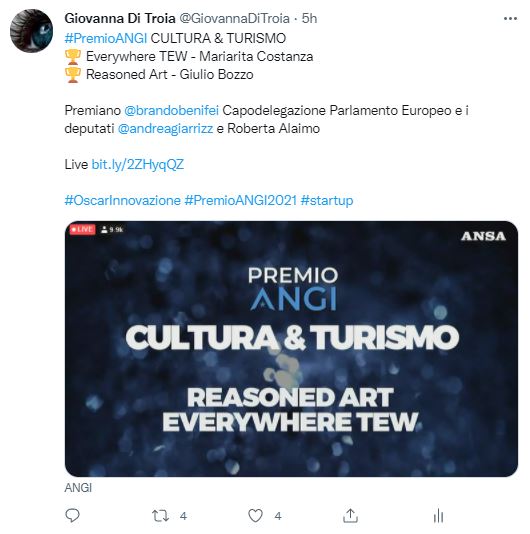Open the #OscarInnovazione hashtag
Screen dimensions: 530x534
click(x=123, y=200)
